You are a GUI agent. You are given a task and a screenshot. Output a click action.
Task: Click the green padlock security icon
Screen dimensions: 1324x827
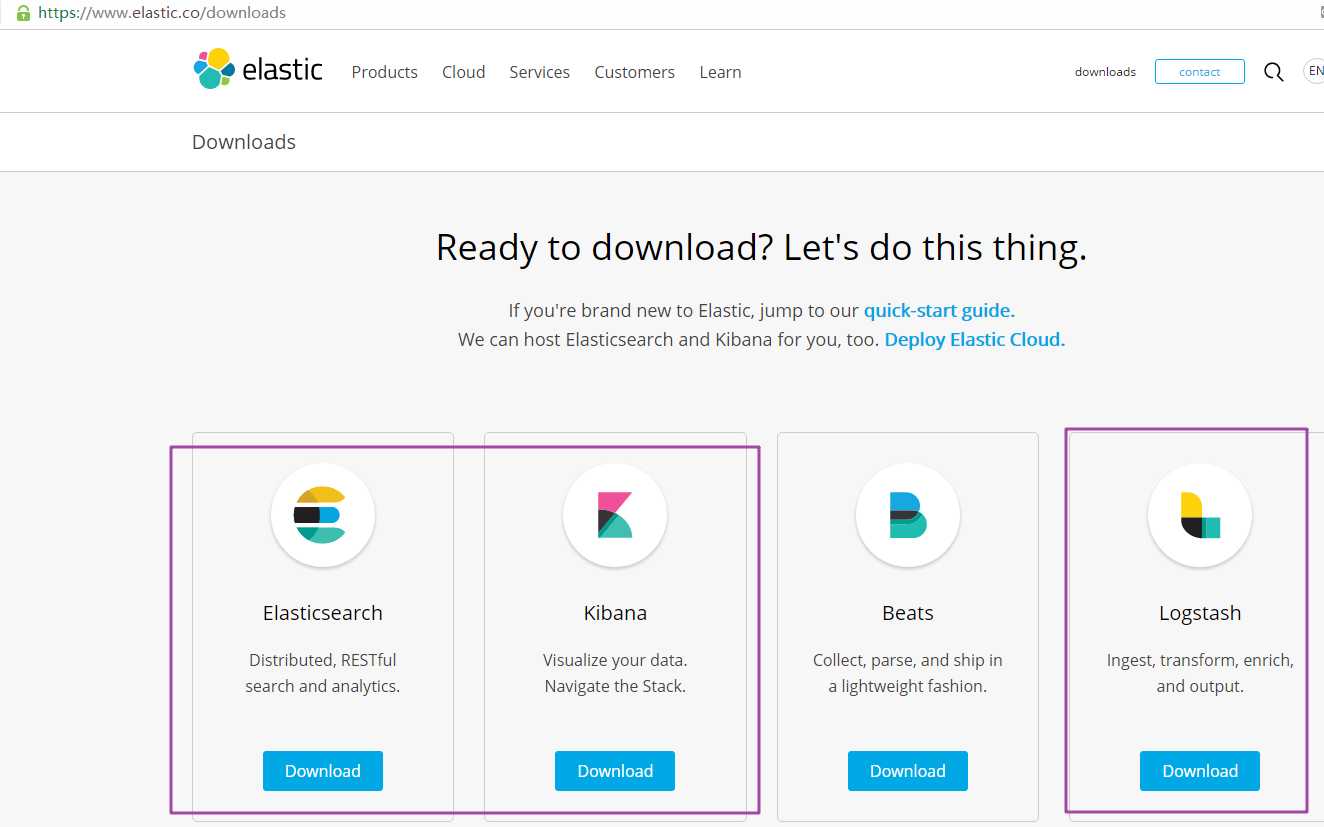(x=23, y=13)
